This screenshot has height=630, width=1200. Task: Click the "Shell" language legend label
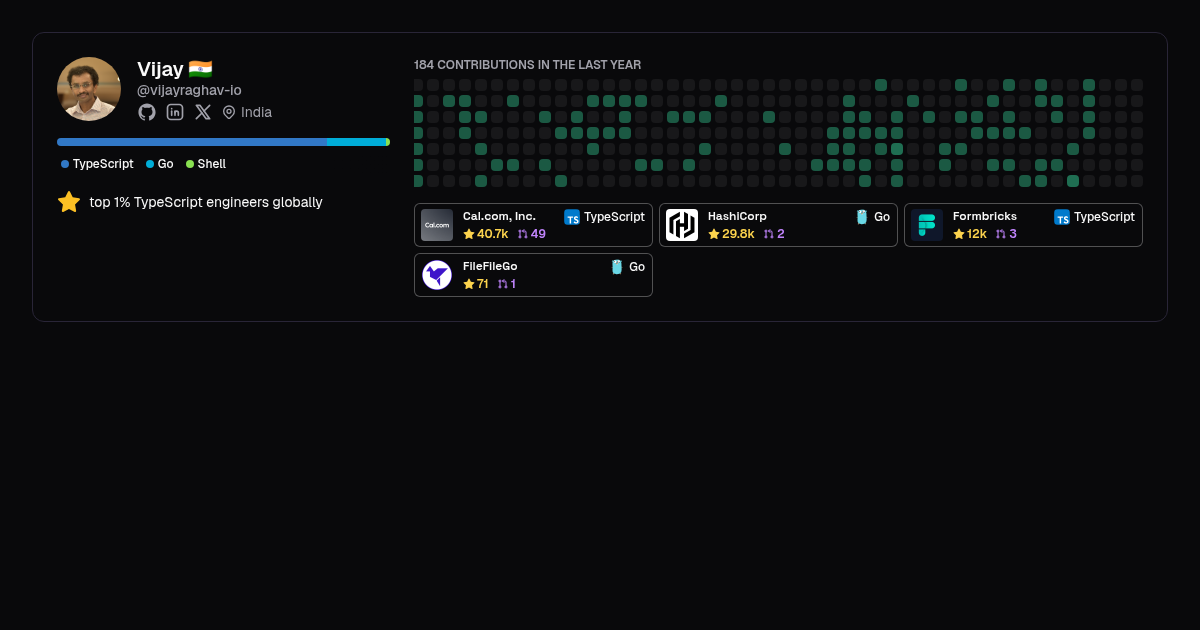212,164
